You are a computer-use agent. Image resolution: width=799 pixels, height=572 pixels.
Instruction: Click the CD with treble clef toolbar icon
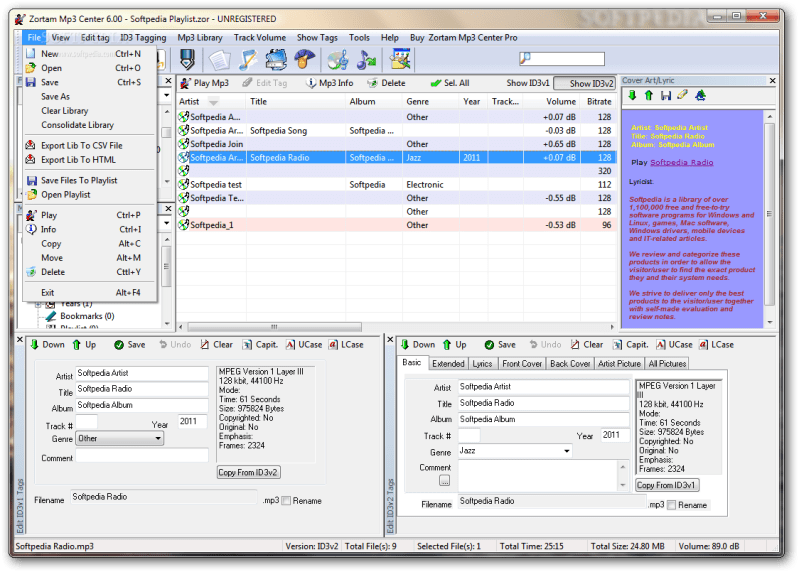(338, 60)
